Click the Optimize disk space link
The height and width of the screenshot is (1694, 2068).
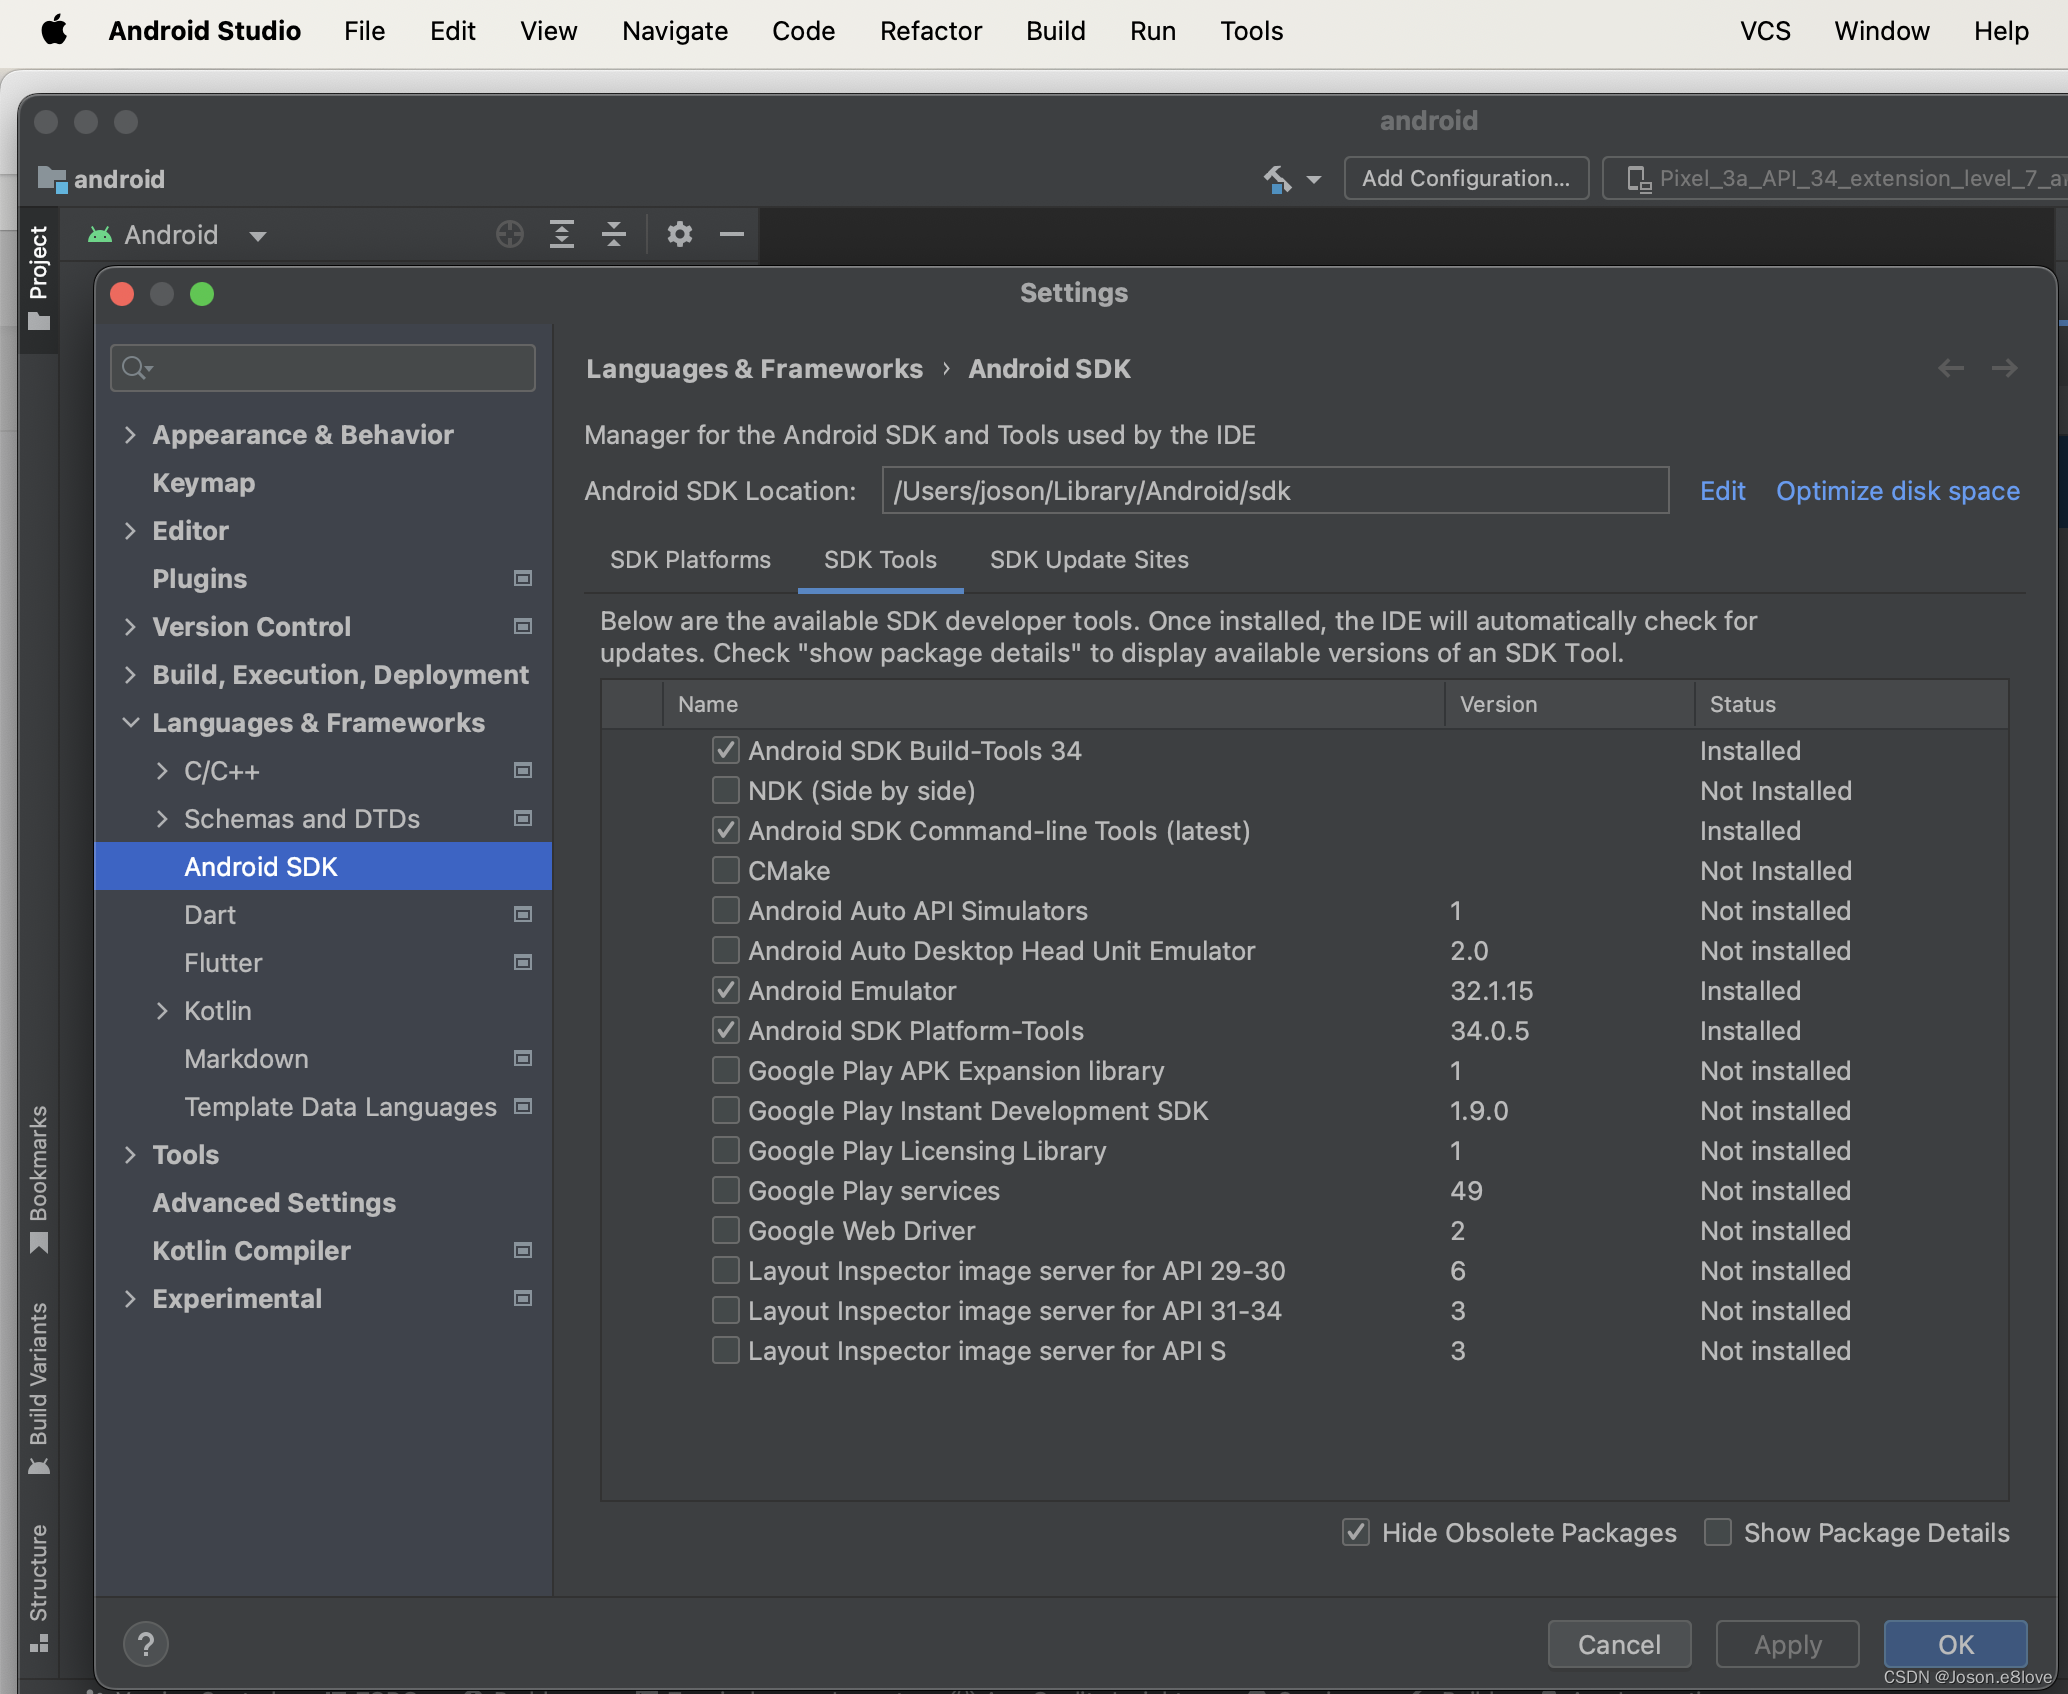tap(1897, 491)
